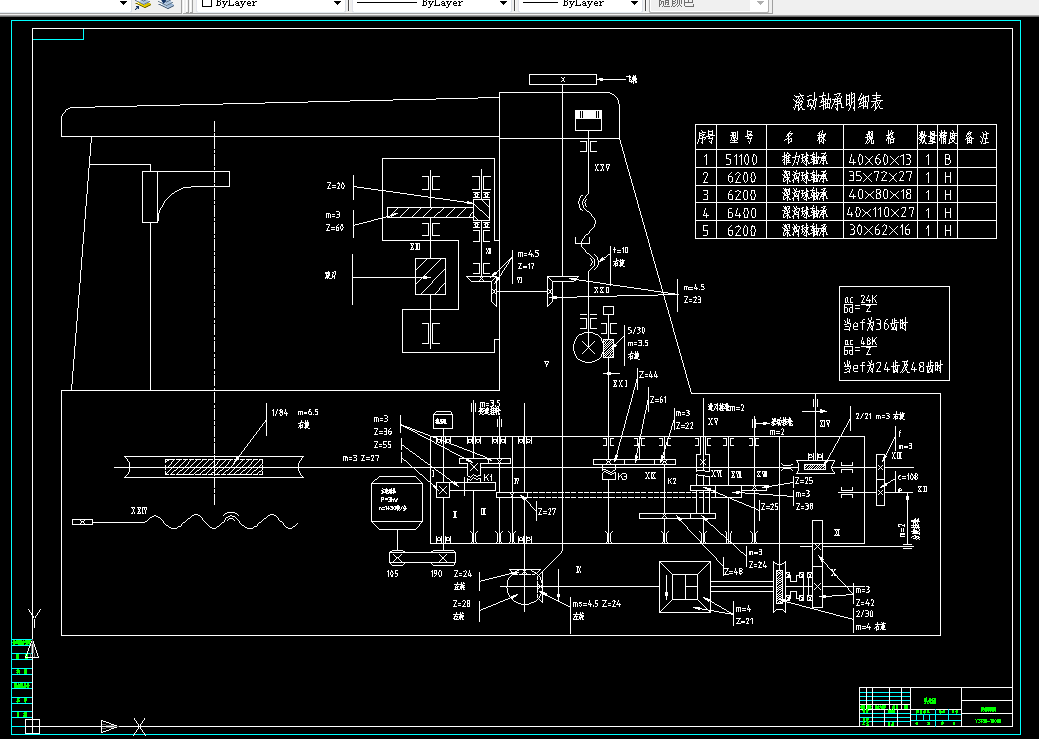This screenshot has height=739, width=1039.
Task: Select the Z=42 gear label
Action: point(865,602)
